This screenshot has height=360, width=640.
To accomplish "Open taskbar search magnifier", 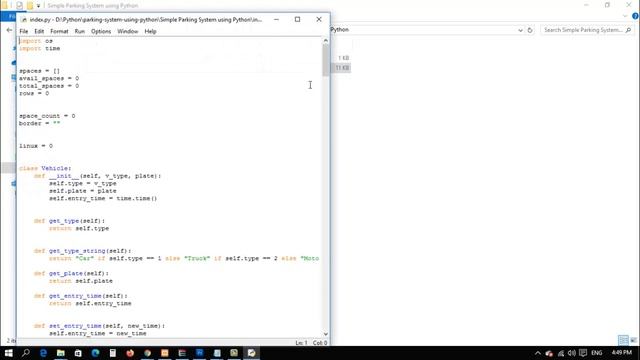I will (26, 353).
